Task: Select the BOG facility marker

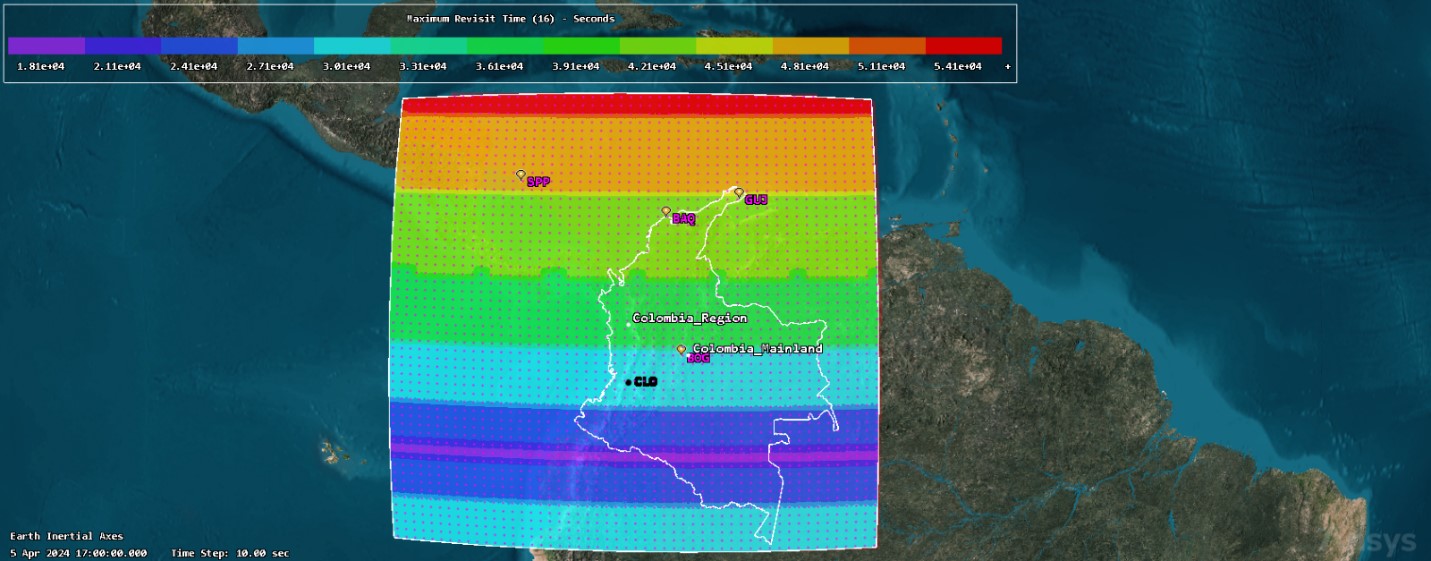Action: pos(682,350)
